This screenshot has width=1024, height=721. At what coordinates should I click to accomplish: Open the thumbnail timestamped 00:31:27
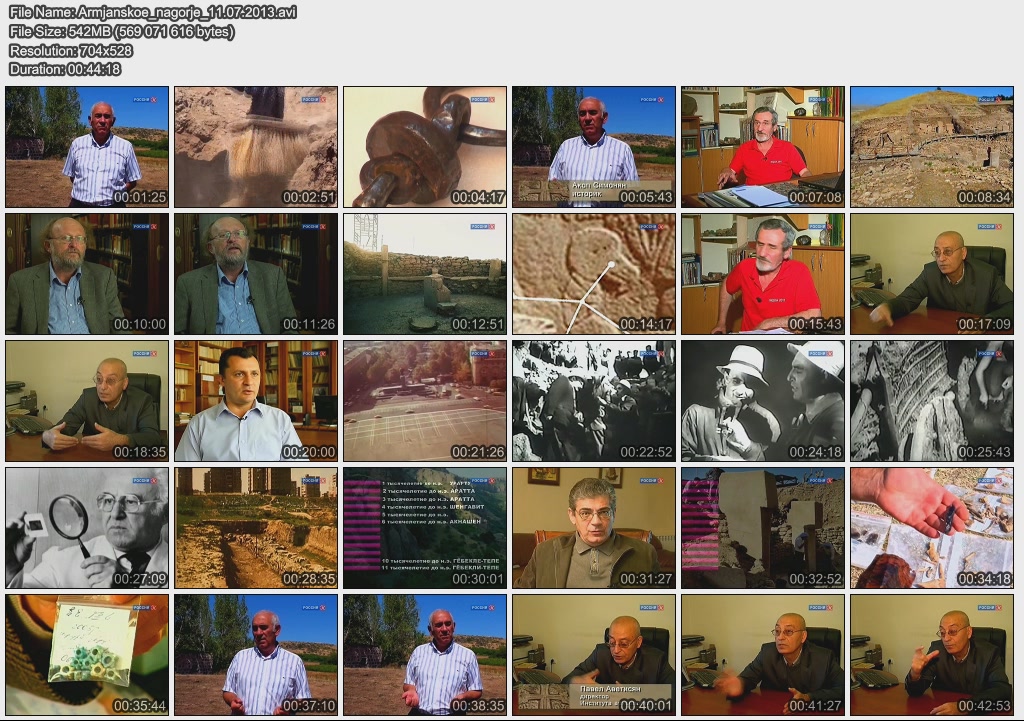tap(594, 527)
